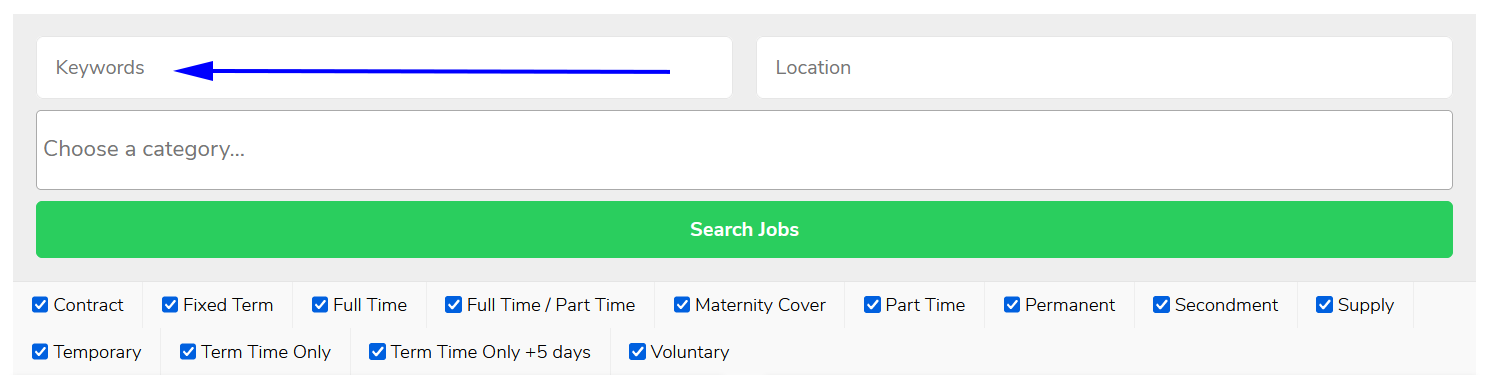Viewport: 1496px width, 375px height.
Task: Toggle the Term Time Only checkbox
Action: point(188,352)
